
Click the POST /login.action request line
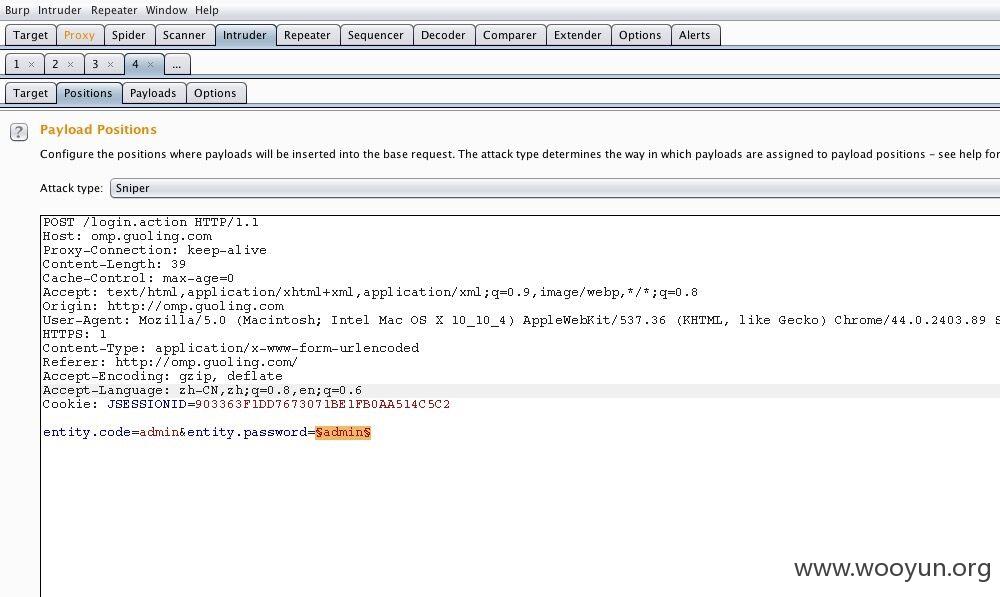[x=151, y=223]
